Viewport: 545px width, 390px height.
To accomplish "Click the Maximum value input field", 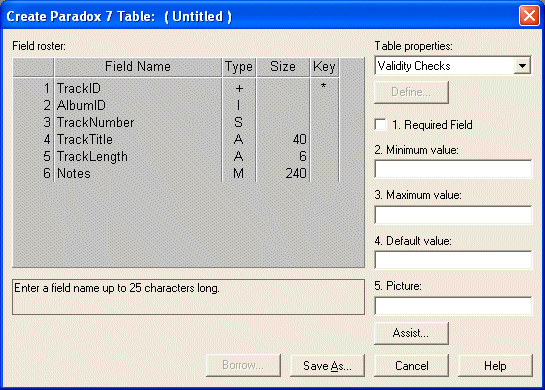I will click(453, 214).
